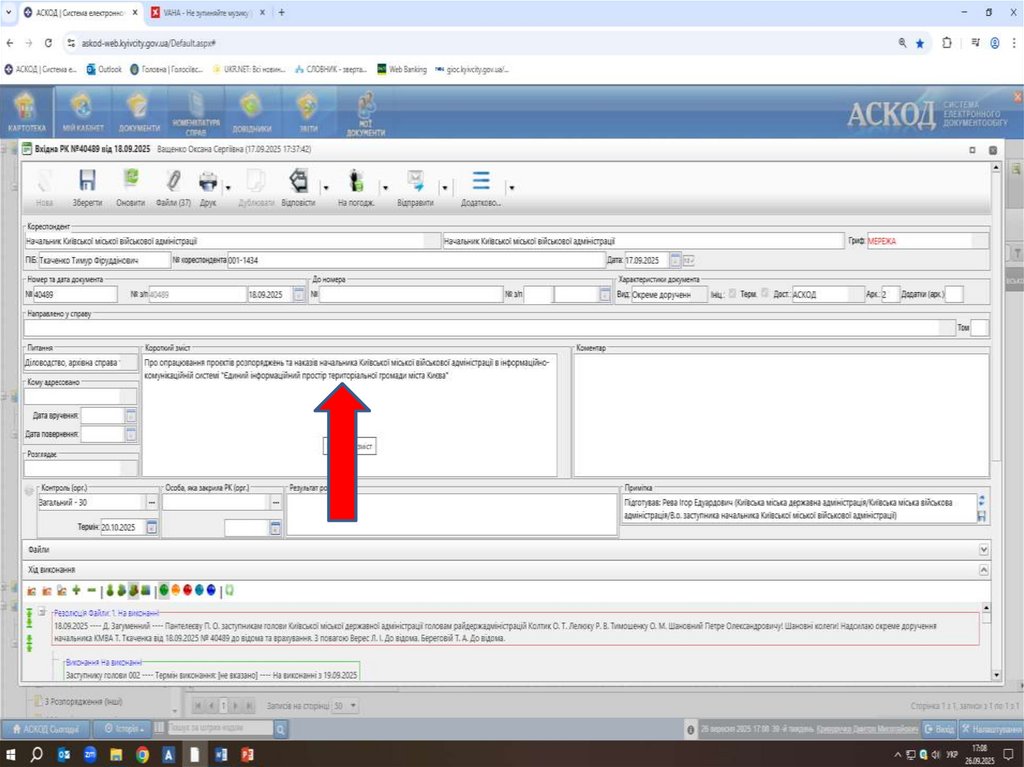The height and width of the screenshot is (767, 1024).
Task: Open attached Файли (37)
Action: 173,188
